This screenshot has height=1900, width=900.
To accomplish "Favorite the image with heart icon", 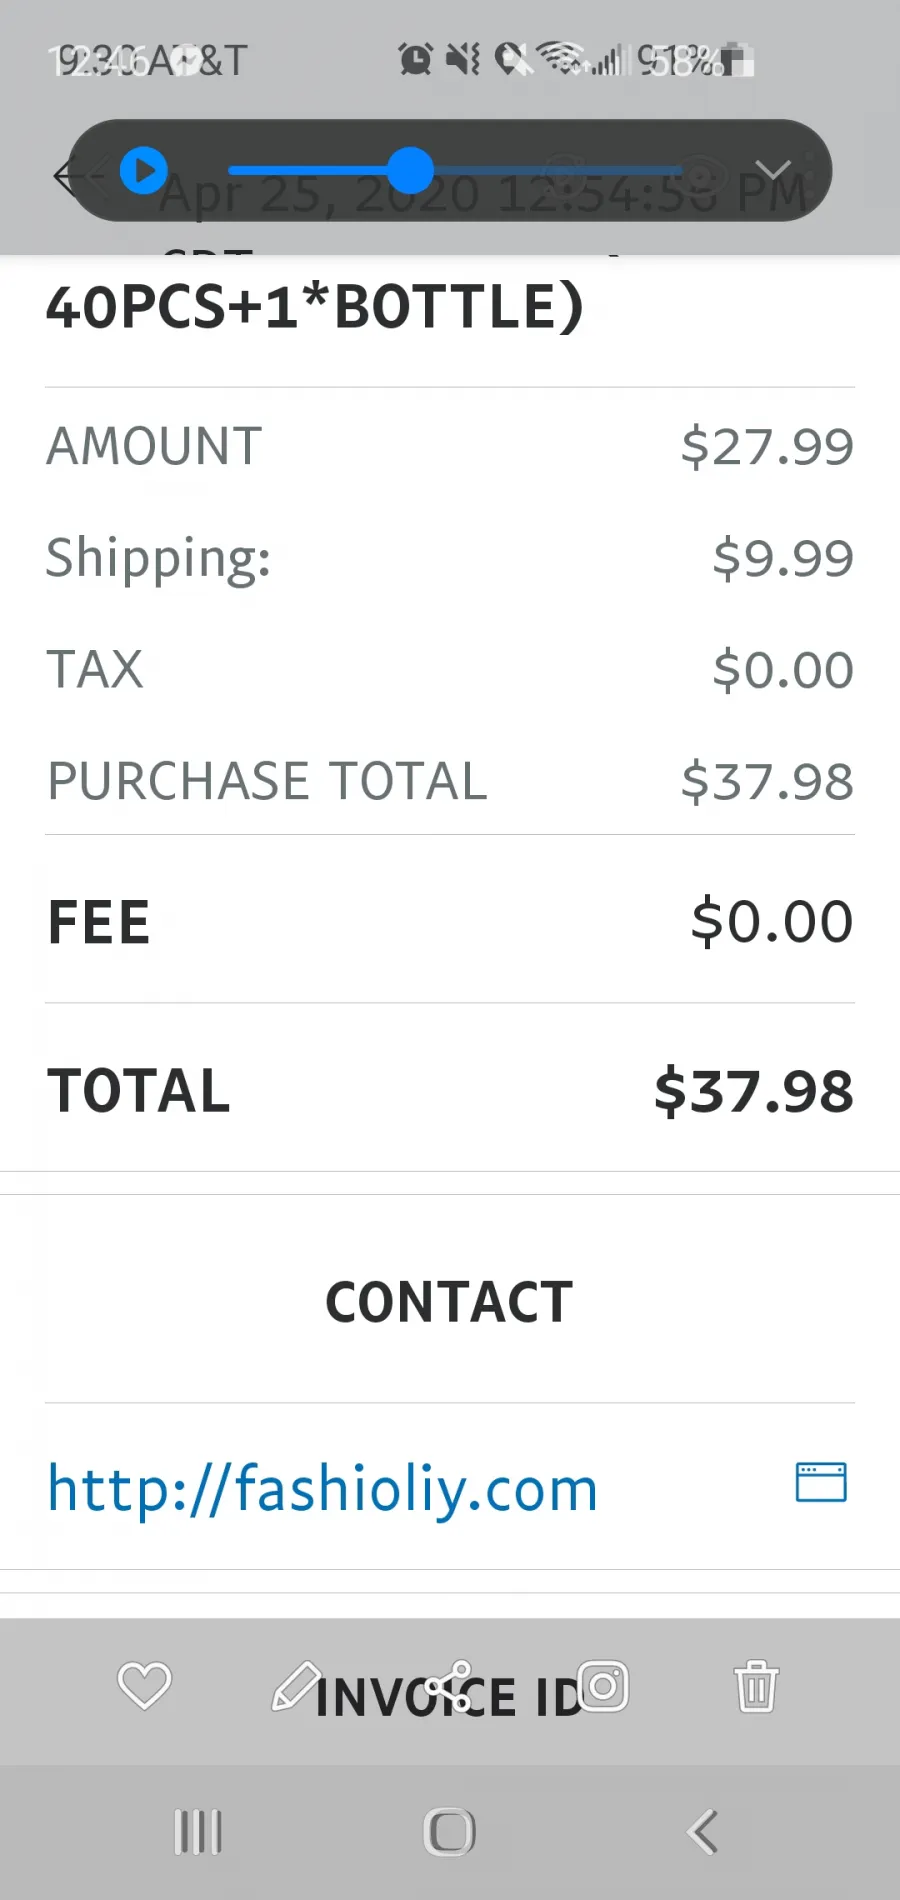I will tap(145, 1686).
